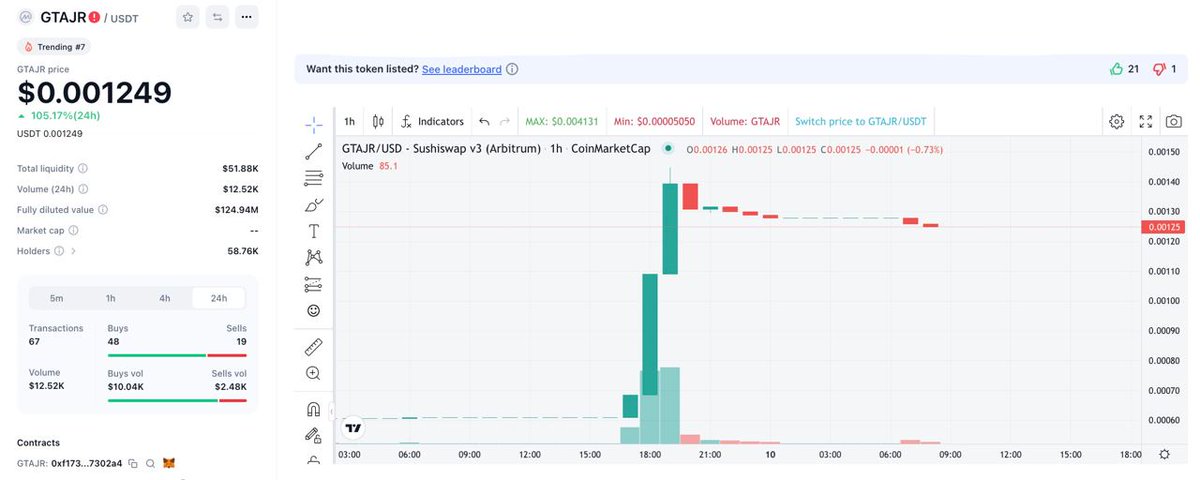1200x480 pixels.
Task: Switch price to GTAJR/USDT
Action: 860,121
